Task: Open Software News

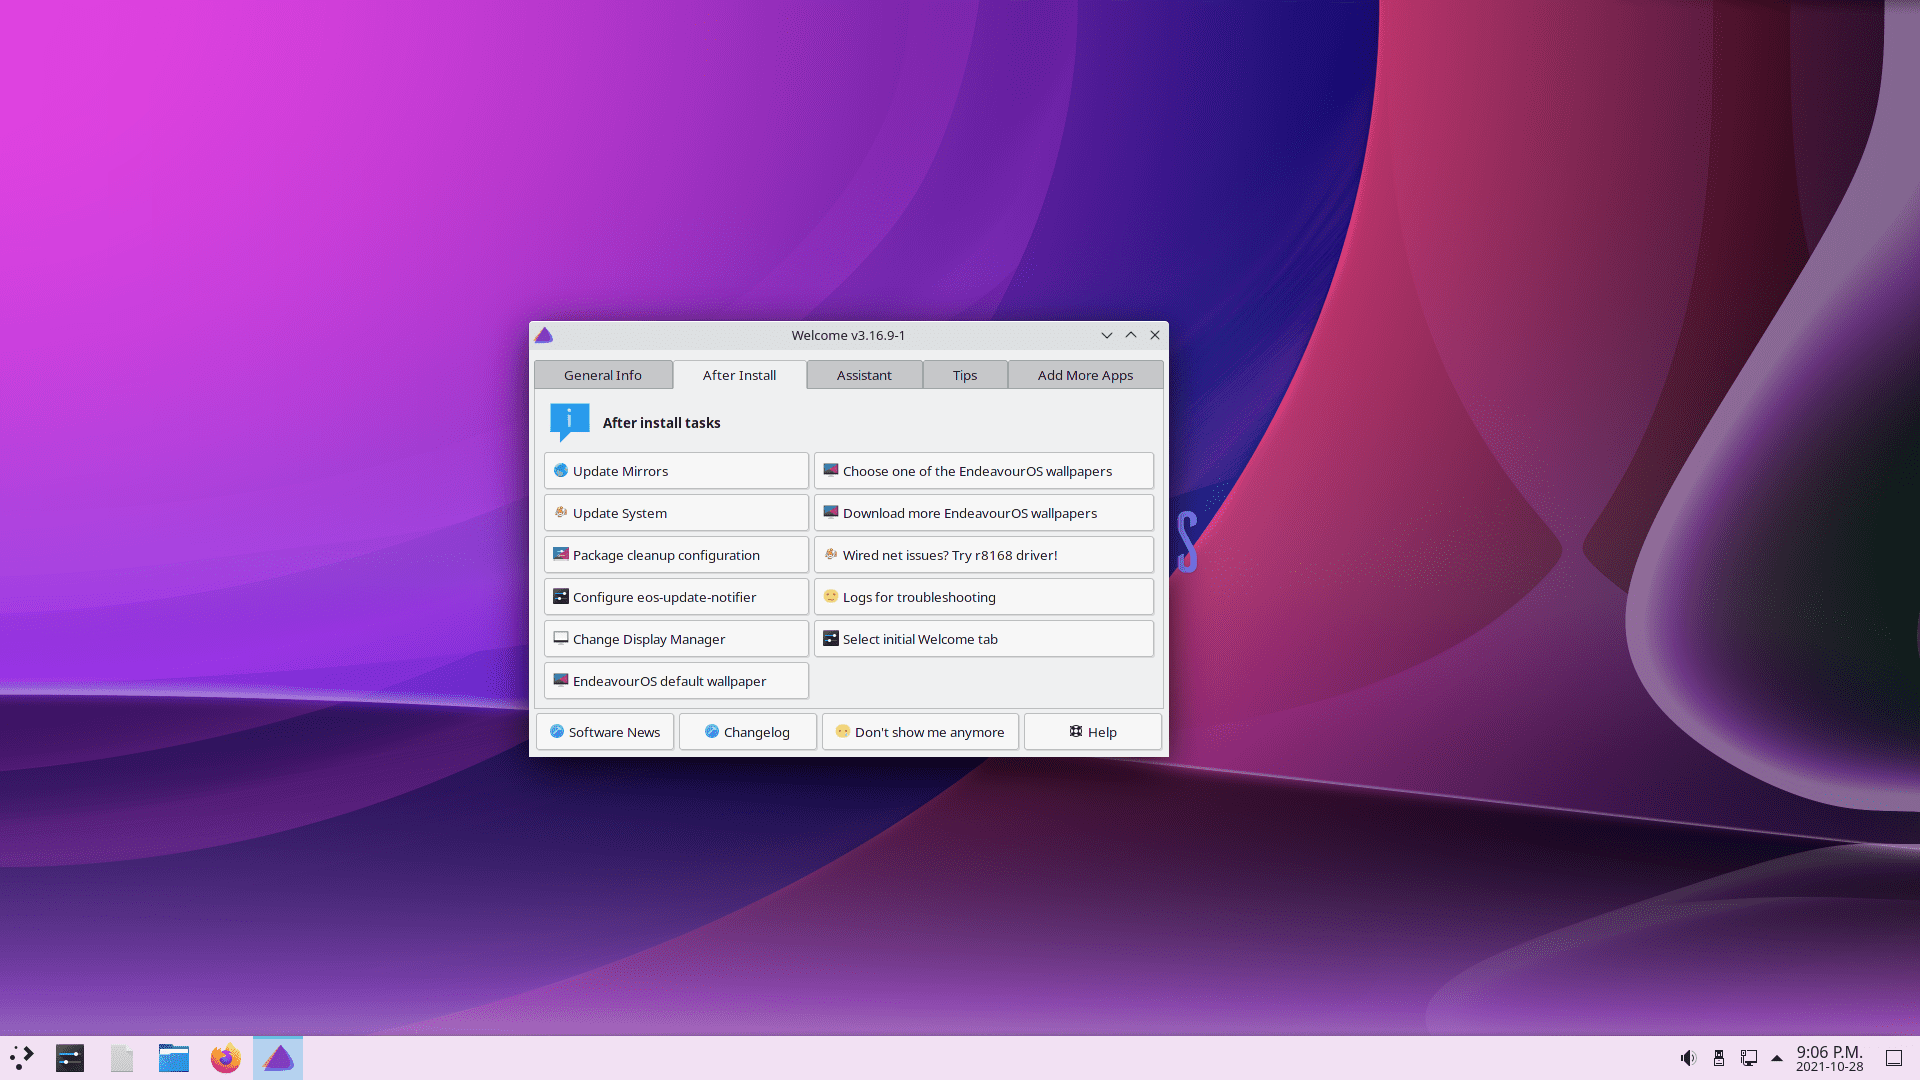Action: [605, 732]
